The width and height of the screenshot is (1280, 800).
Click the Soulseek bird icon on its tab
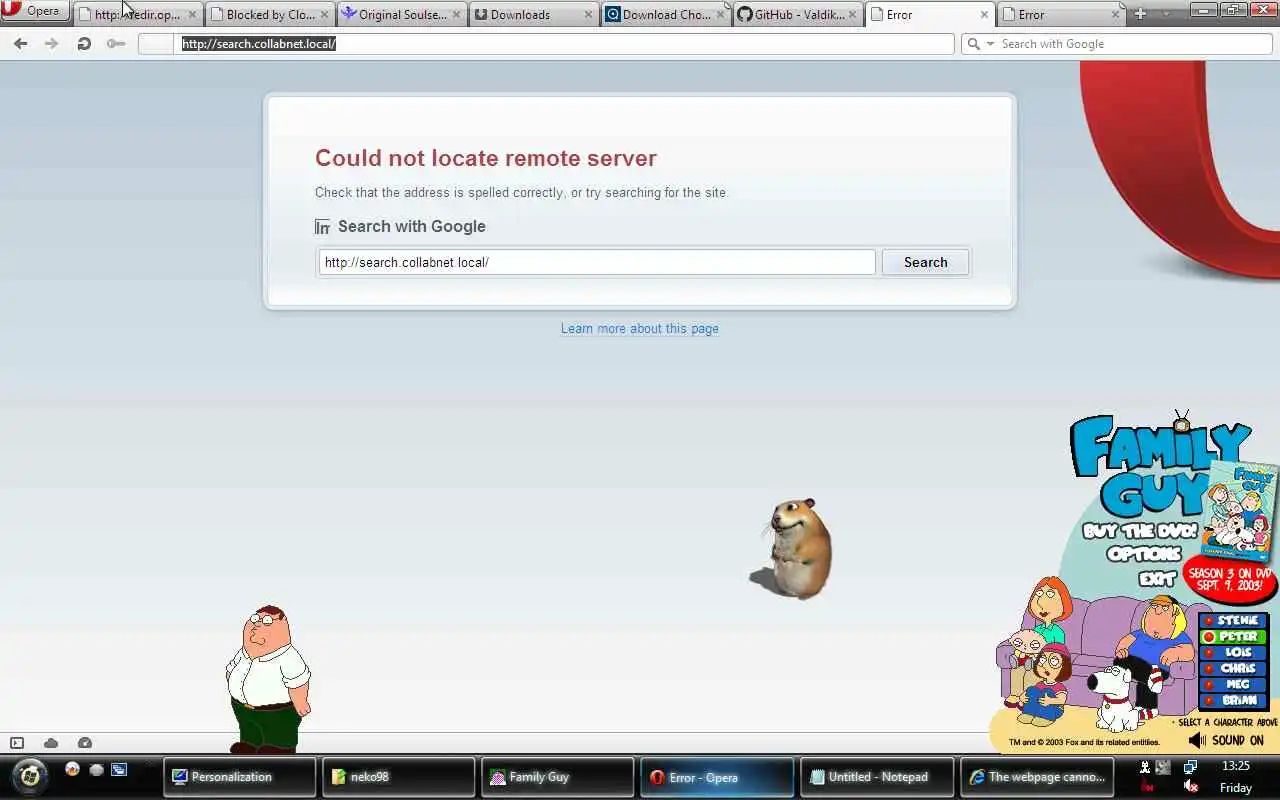point(349,14)
